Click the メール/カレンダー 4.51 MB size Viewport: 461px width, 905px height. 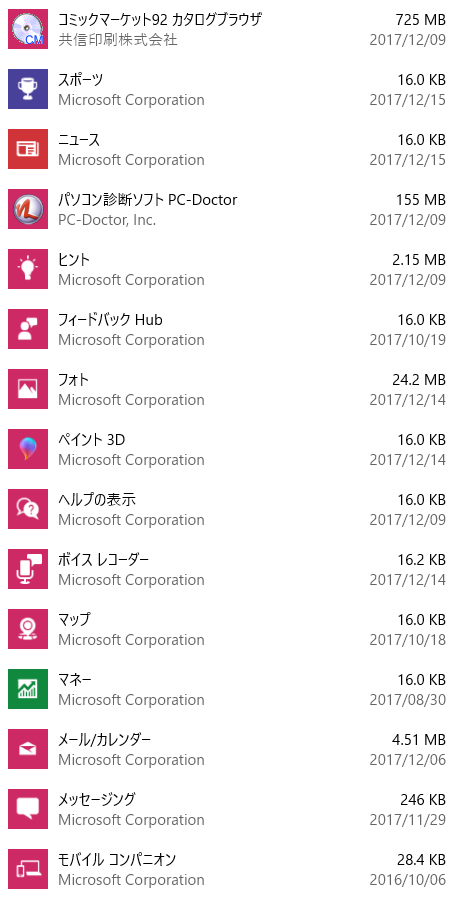(418, 740)
